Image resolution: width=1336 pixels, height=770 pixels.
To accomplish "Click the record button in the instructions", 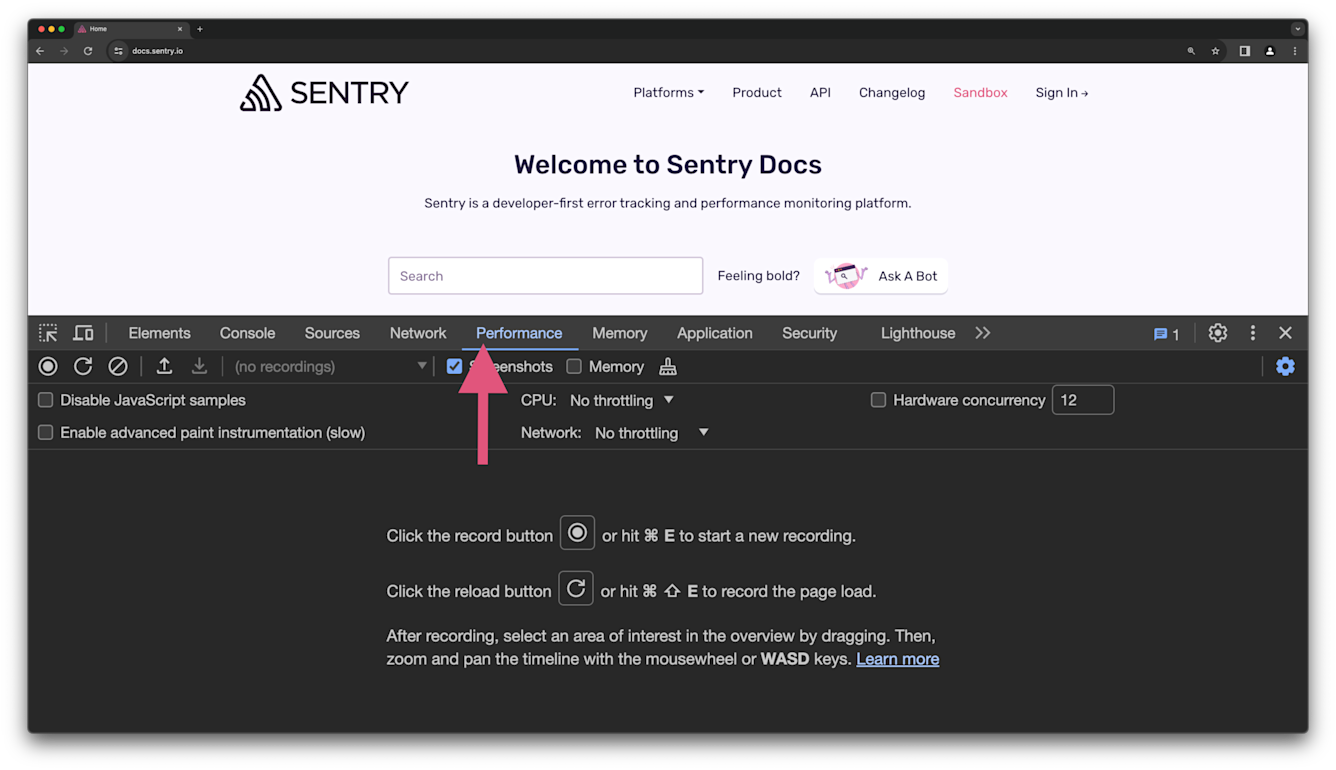I will point(577,533).
